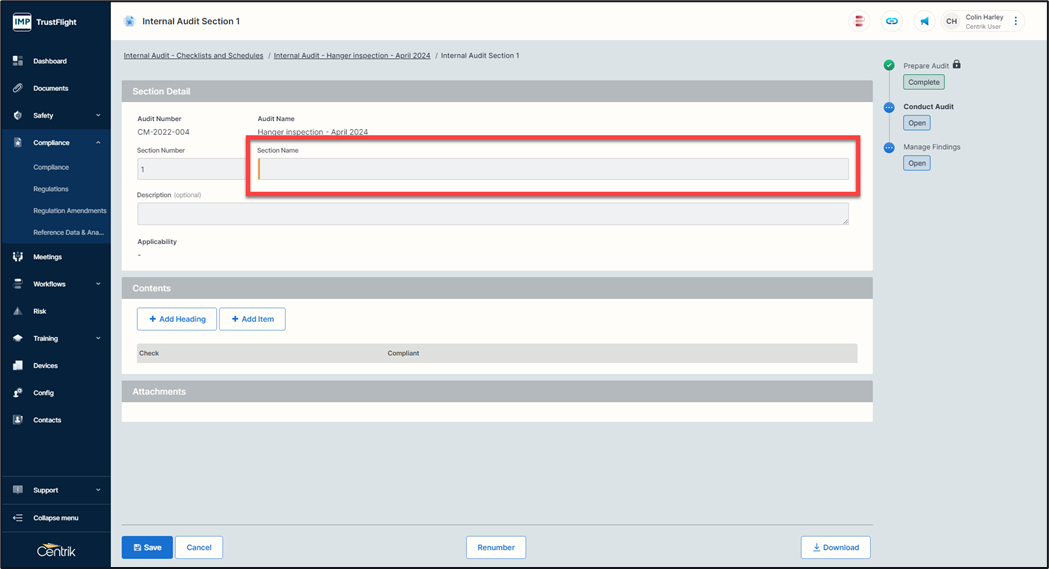Click the Safety shield icon
The image size is (1049, 569).
18,115
